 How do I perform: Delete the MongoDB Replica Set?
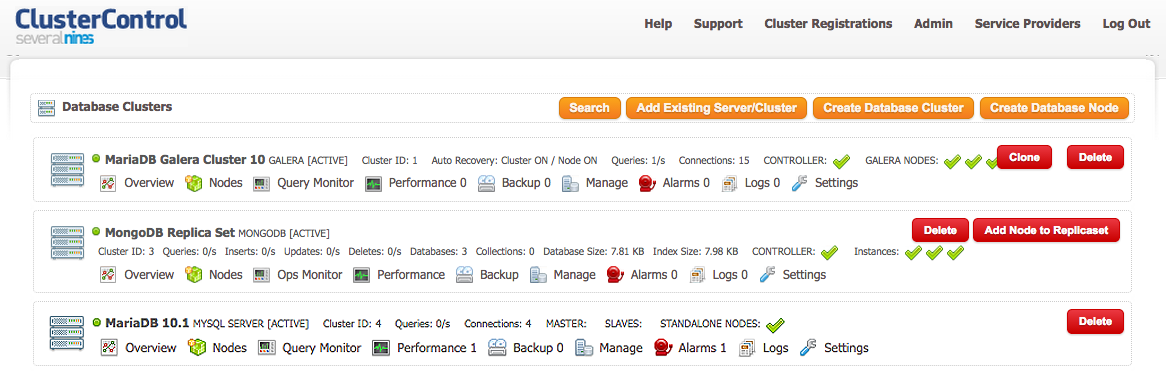(x=940, y=230)
